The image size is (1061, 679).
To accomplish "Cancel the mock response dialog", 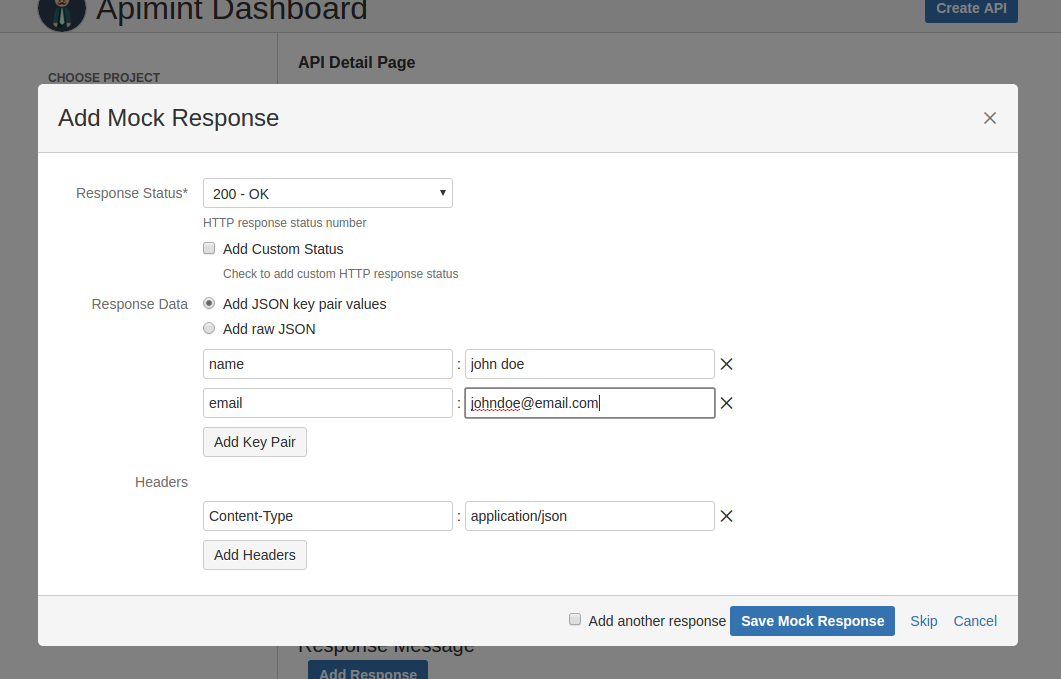I will pos(975,621).
